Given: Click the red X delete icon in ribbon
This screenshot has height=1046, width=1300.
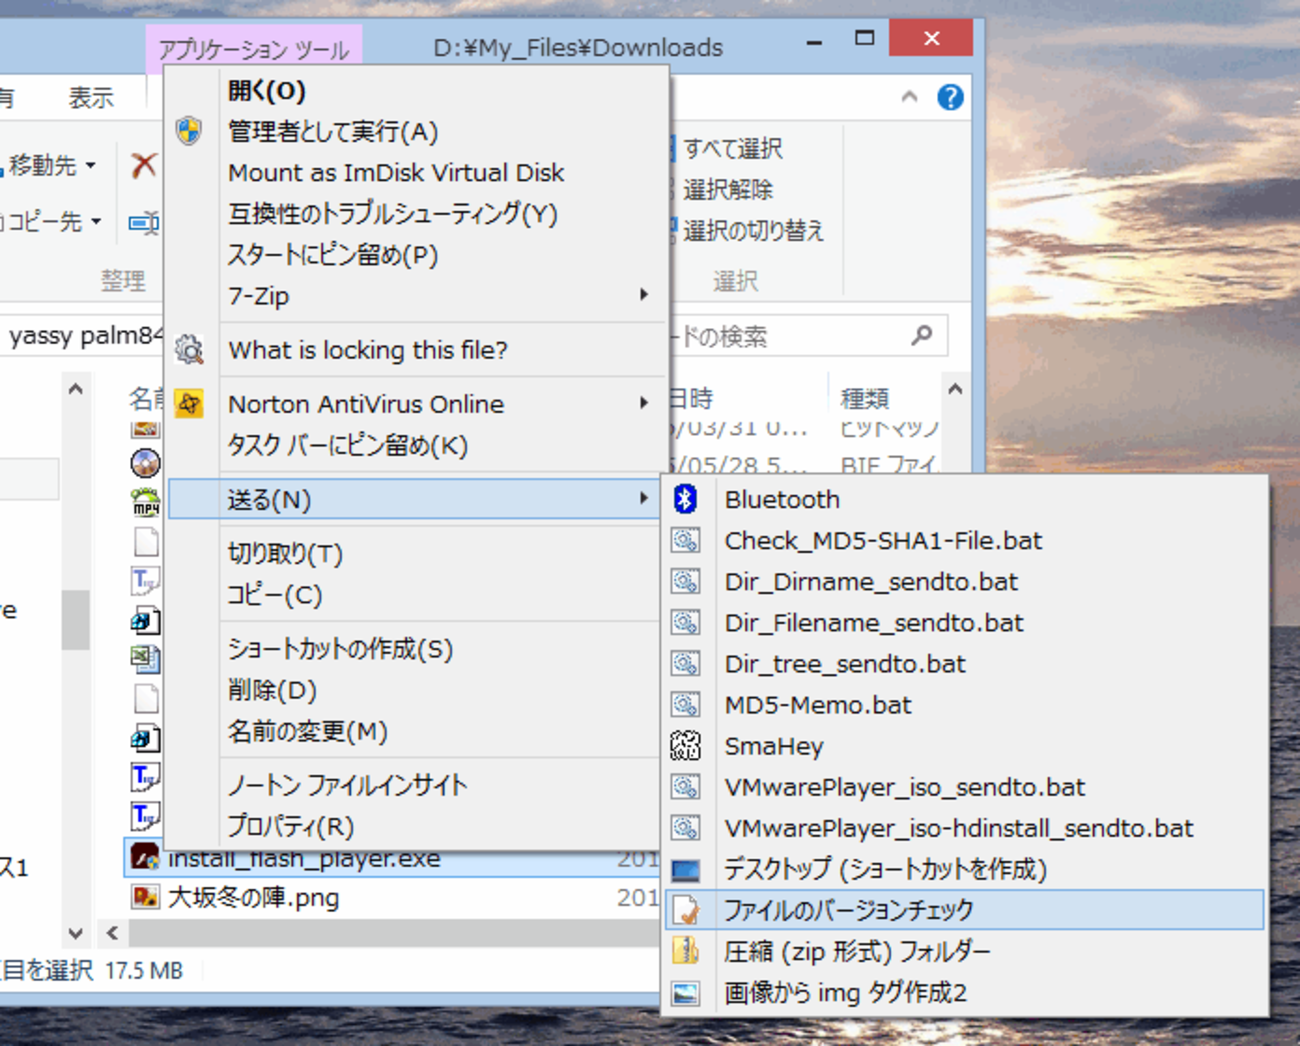Looking at the screenshot, I should 144,165.
